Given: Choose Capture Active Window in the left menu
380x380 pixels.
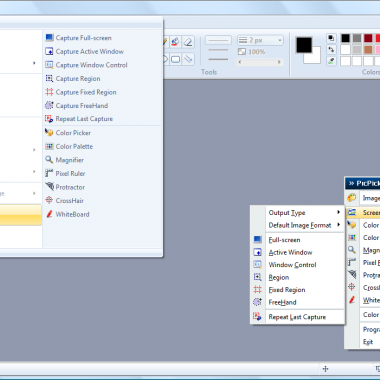Looking at the screenshot, I should pos(102,51).
